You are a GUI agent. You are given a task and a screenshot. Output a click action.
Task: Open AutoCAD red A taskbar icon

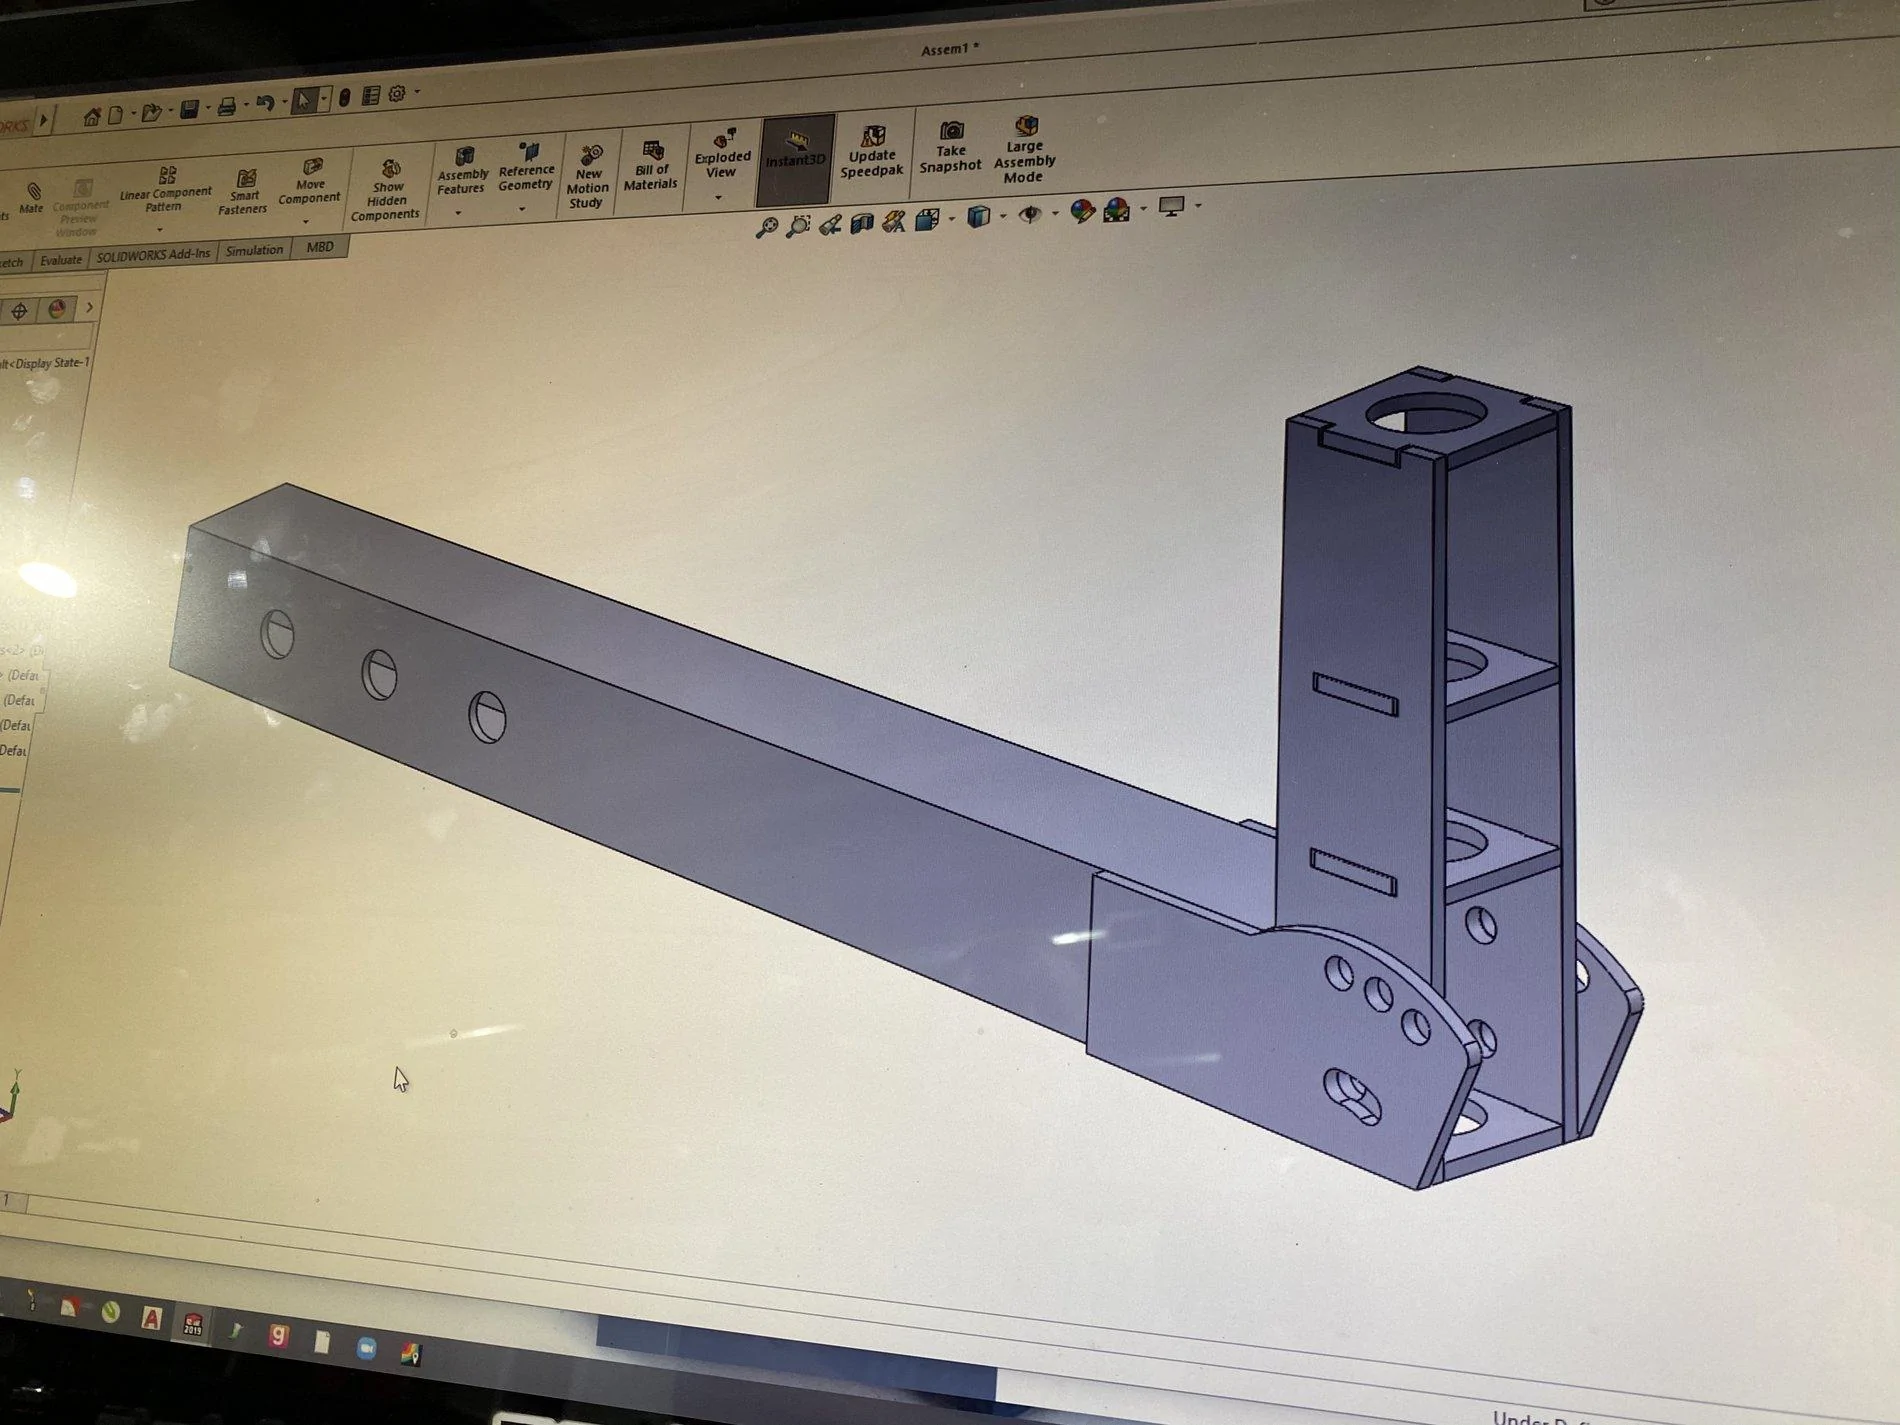[151, 1319]
